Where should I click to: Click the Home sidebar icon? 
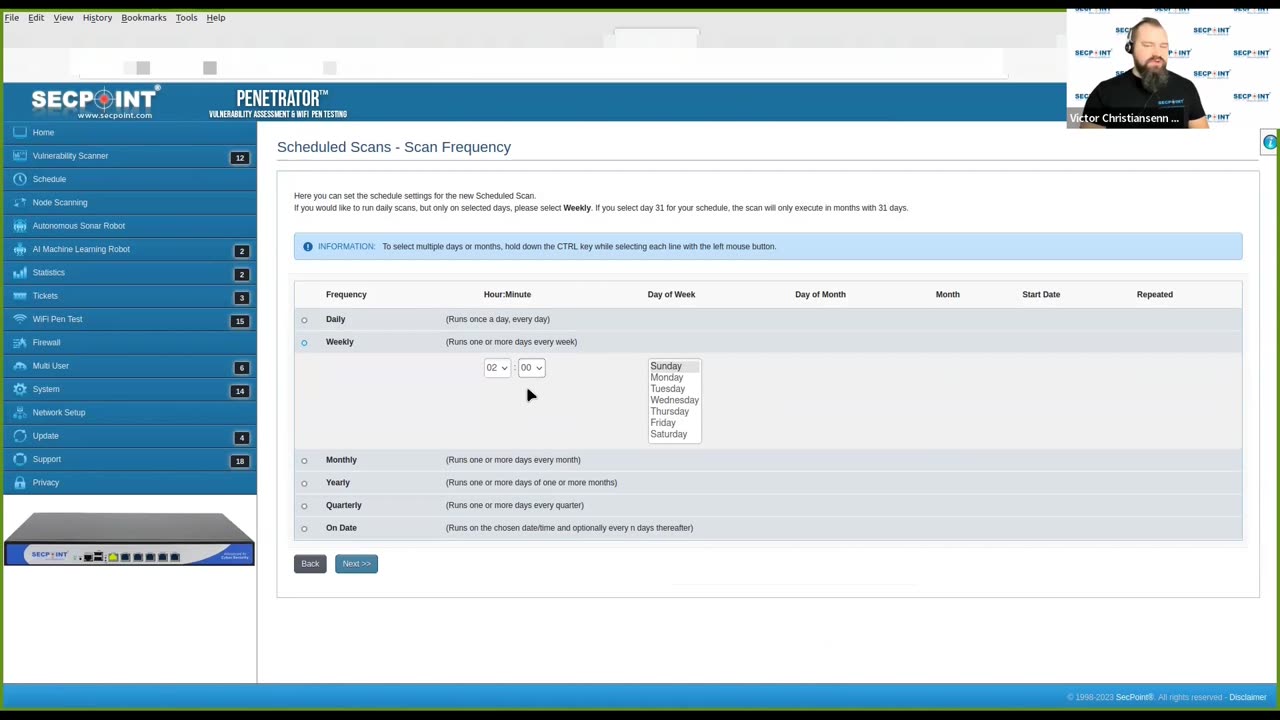tap(20, 132)
